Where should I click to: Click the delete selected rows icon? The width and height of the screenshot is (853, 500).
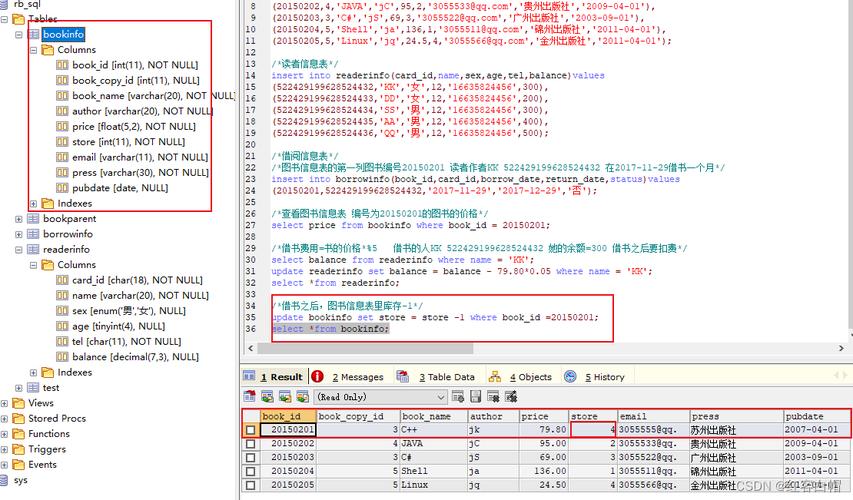[493, 397]
